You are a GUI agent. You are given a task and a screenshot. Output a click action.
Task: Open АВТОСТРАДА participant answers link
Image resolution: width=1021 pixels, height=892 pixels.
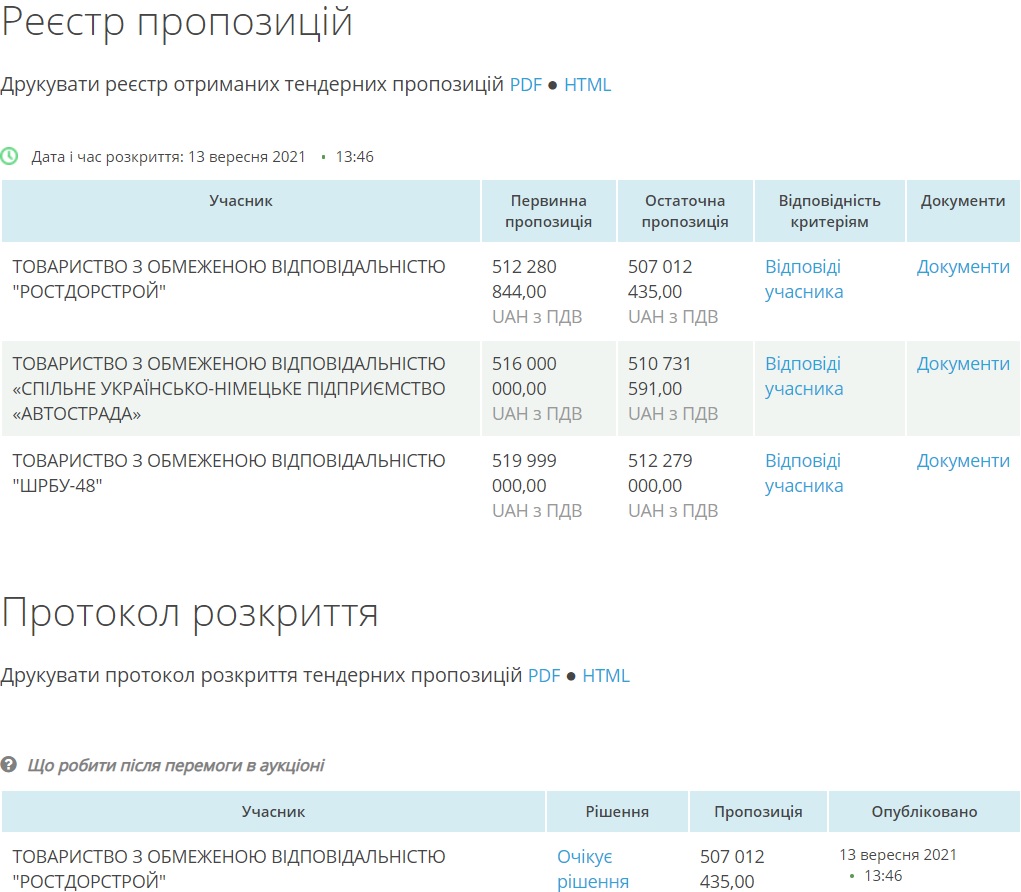(x=803, y=376)
